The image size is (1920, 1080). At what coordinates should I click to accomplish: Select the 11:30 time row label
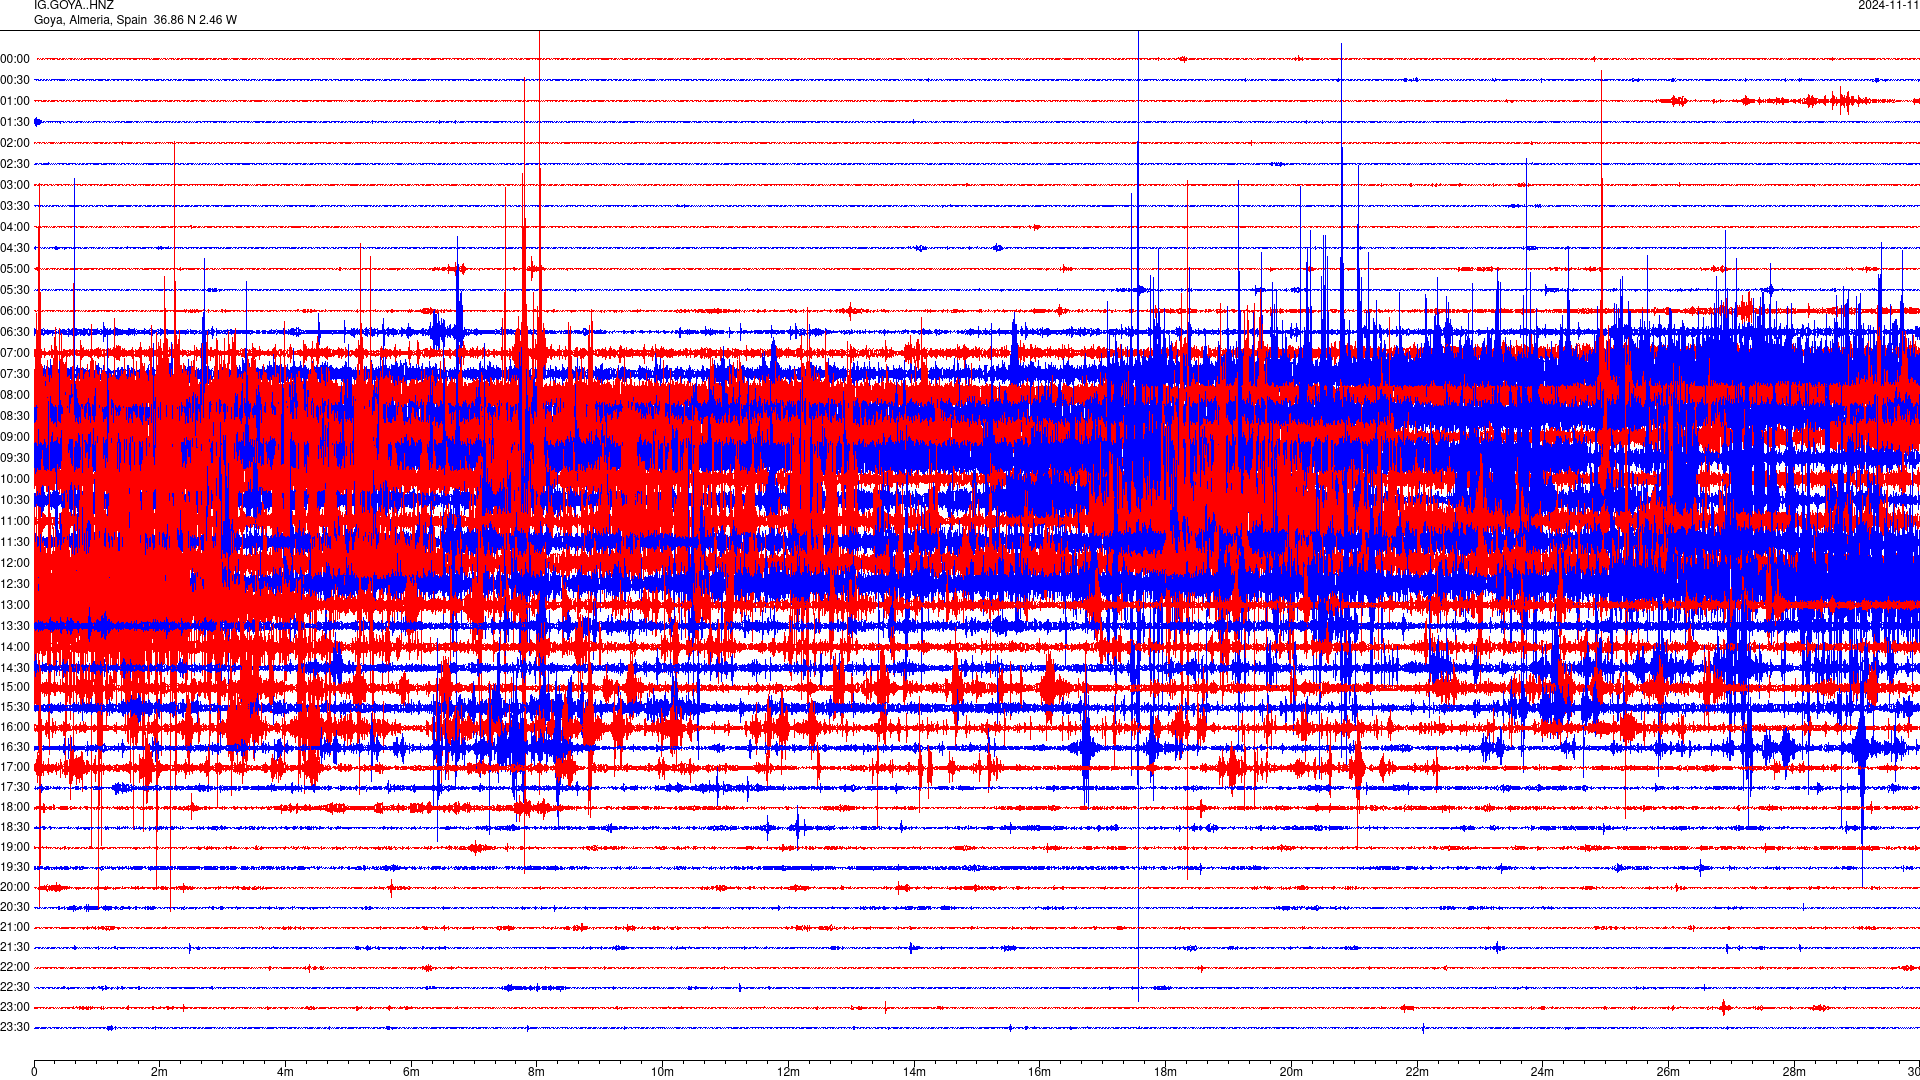[x=15, y=542]
